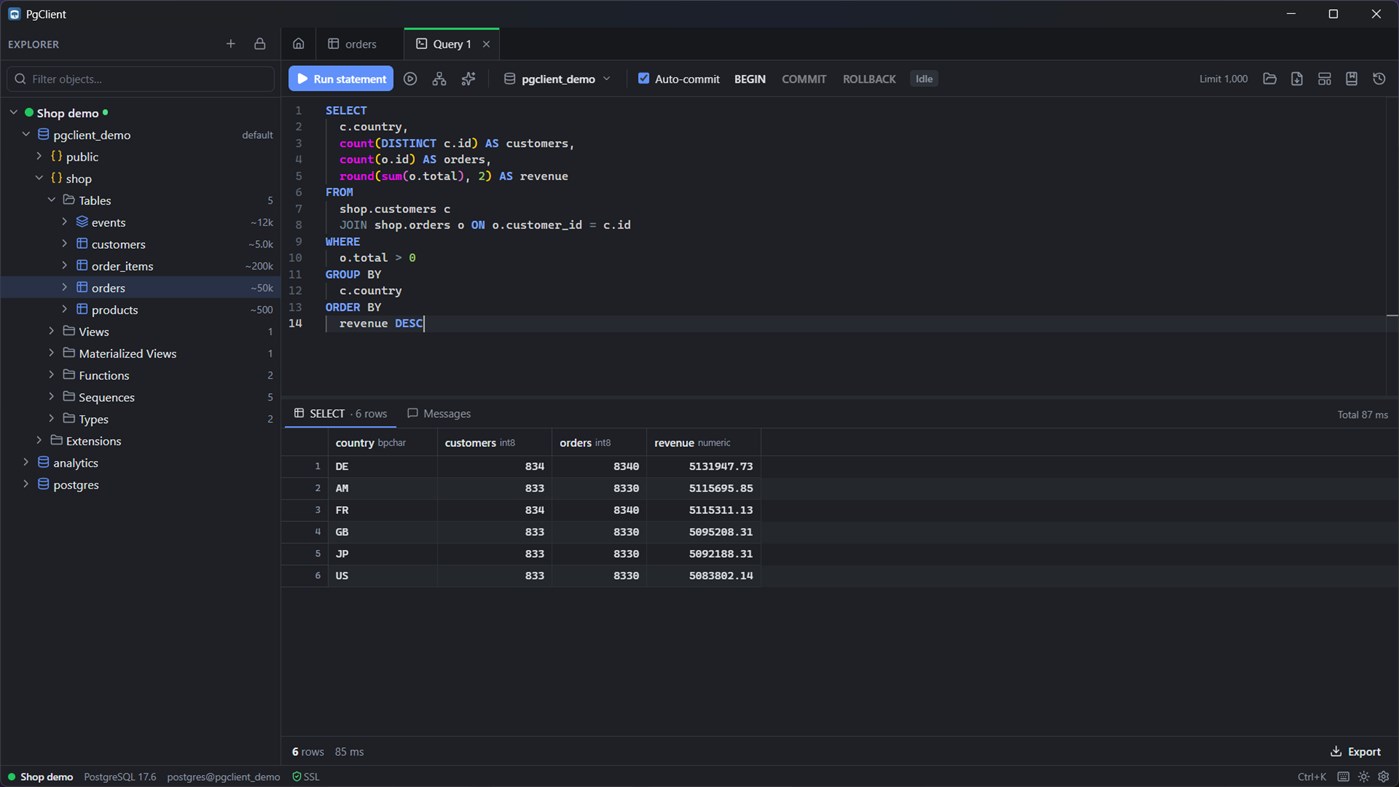The height and width of the screenshot is (787, 1399).
Task: Click the ROLLBACK button
Action: point(869,79)
